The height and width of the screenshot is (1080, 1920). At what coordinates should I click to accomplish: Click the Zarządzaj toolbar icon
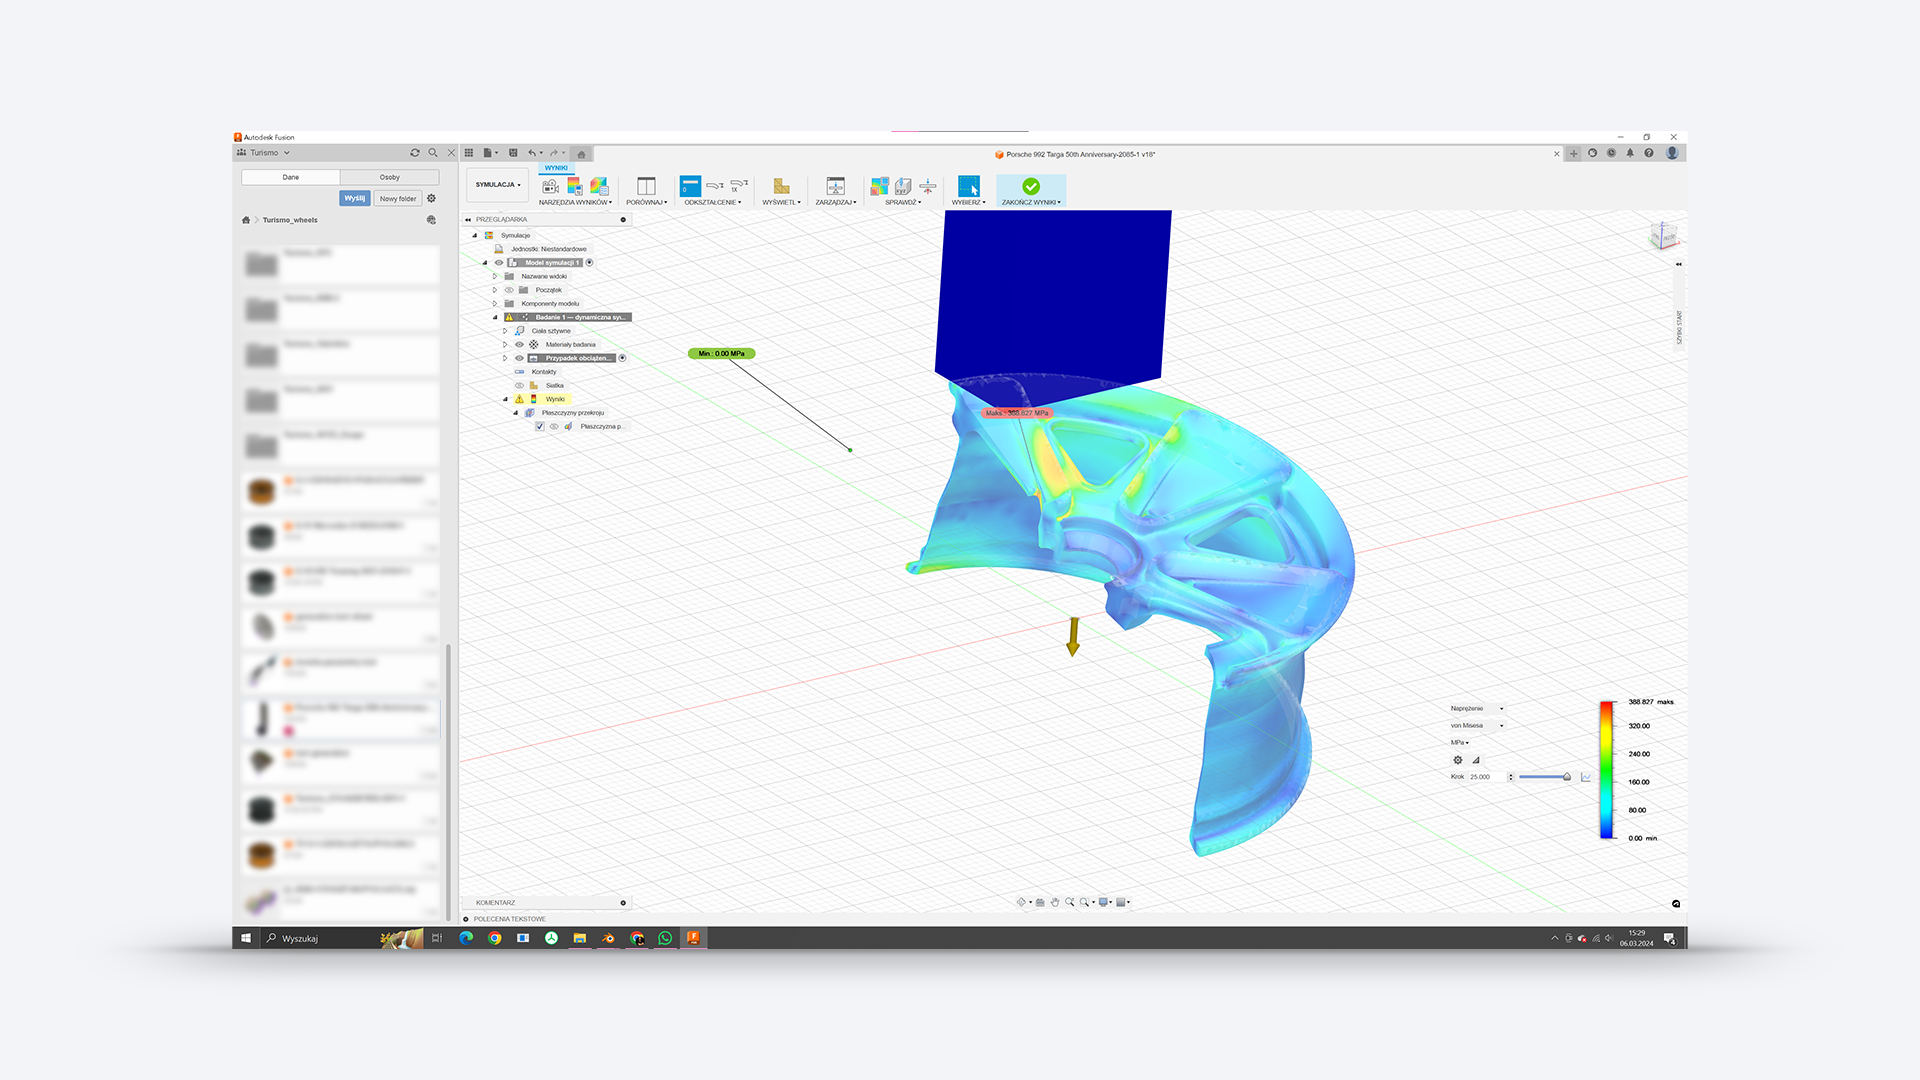(x=835, y=186)
